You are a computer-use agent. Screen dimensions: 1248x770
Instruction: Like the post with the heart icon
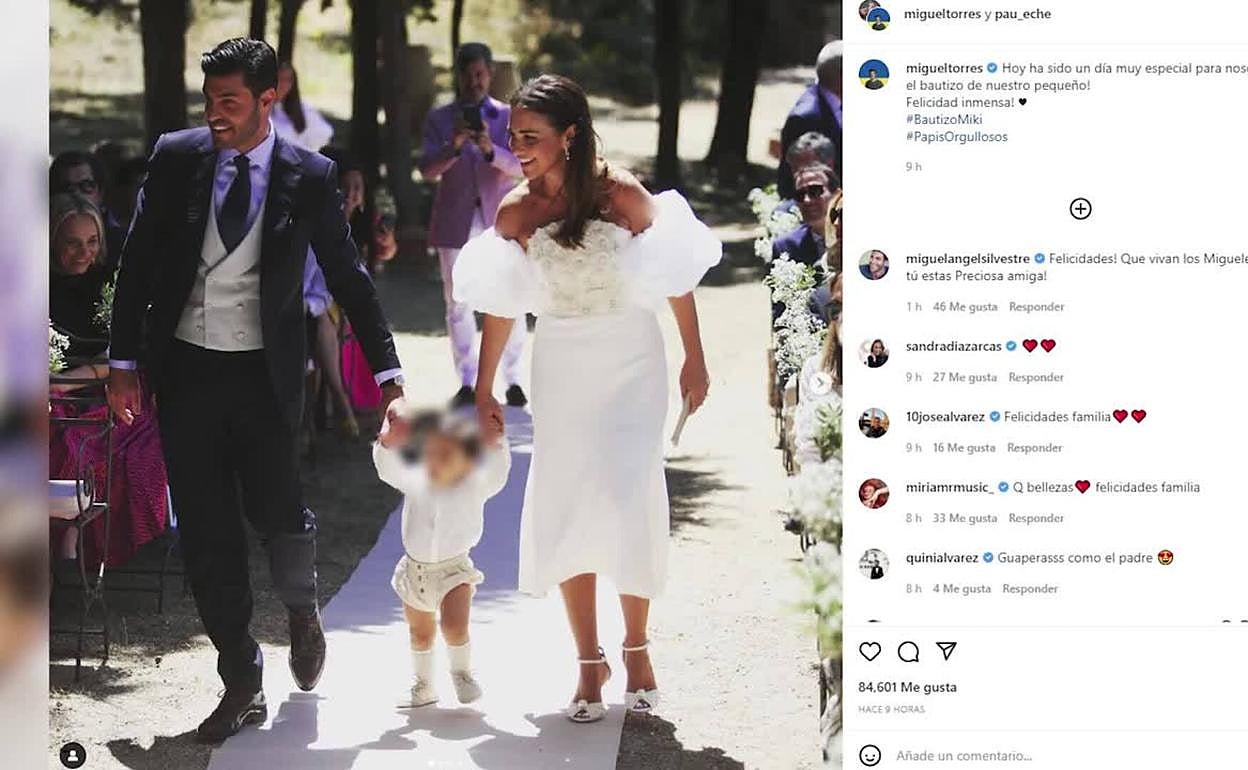[x=870, y=652]
